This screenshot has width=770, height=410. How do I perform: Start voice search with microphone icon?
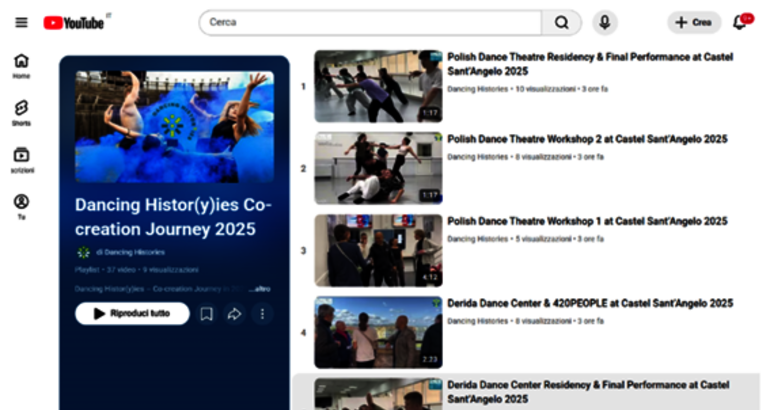pyautogui.click(x=604, y=22)
